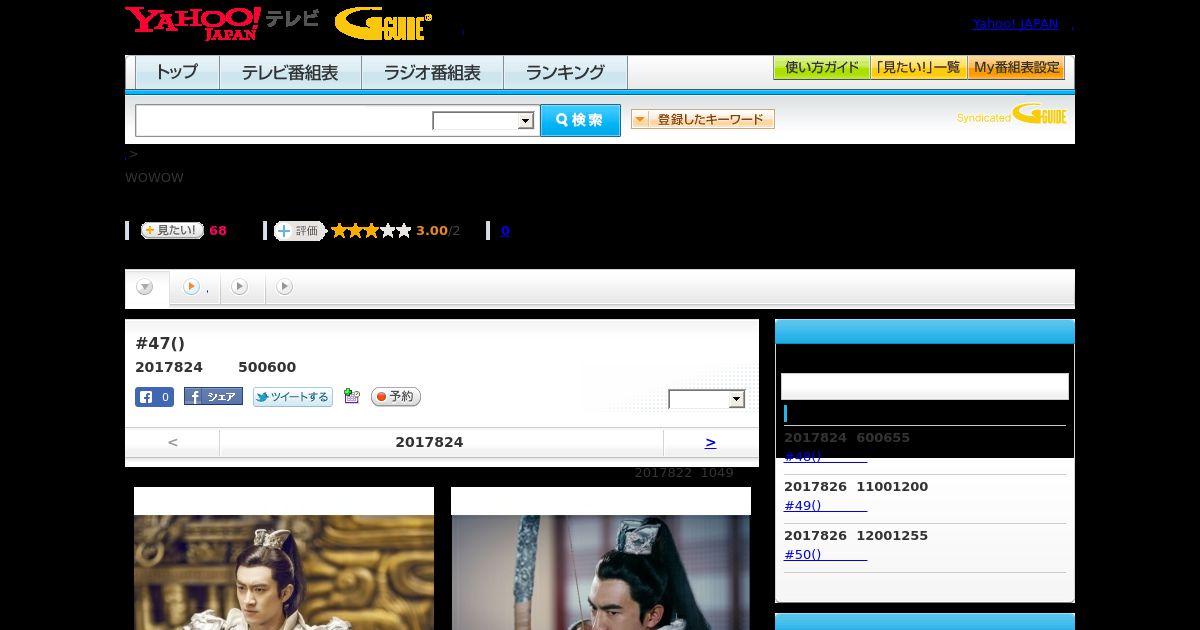Open the 使い方ガイド button

click(x=822, y=68)
